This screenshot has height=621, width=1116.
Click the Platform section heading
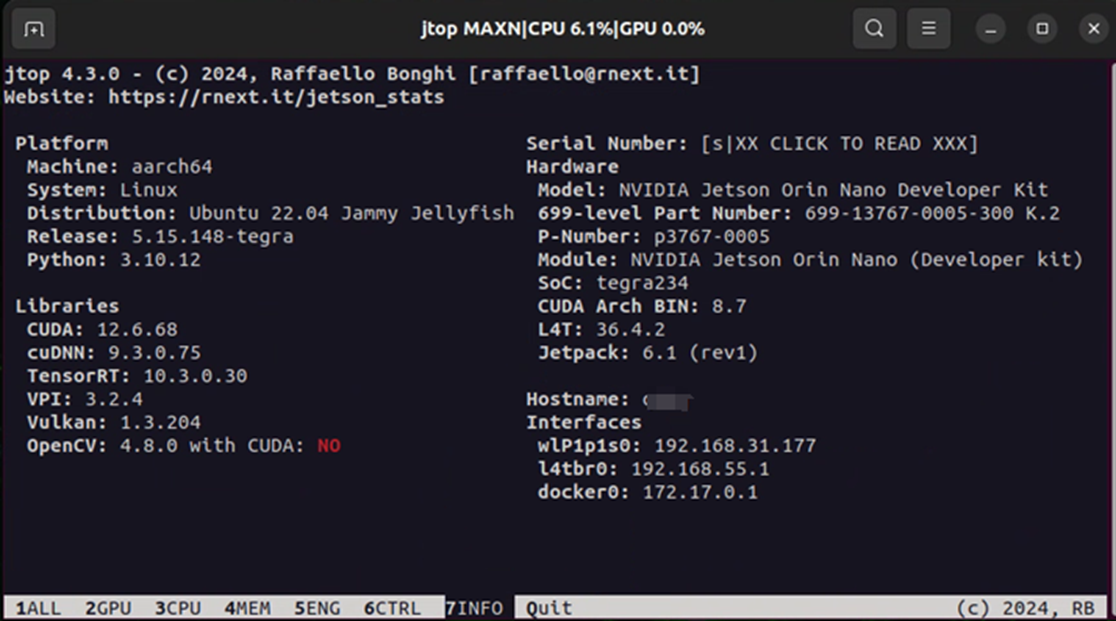62,144
